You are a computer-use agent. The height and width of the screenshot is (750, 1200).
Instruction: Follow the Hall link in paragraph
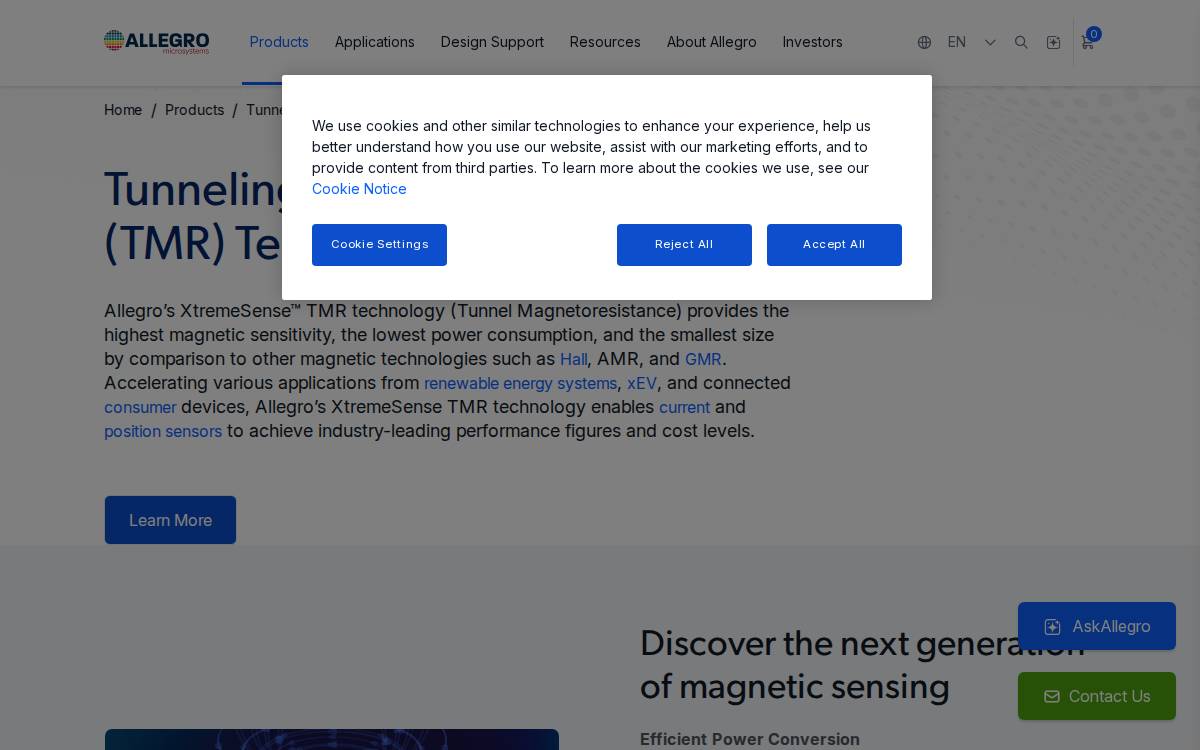pyautogui.click(x=573, y=359)
